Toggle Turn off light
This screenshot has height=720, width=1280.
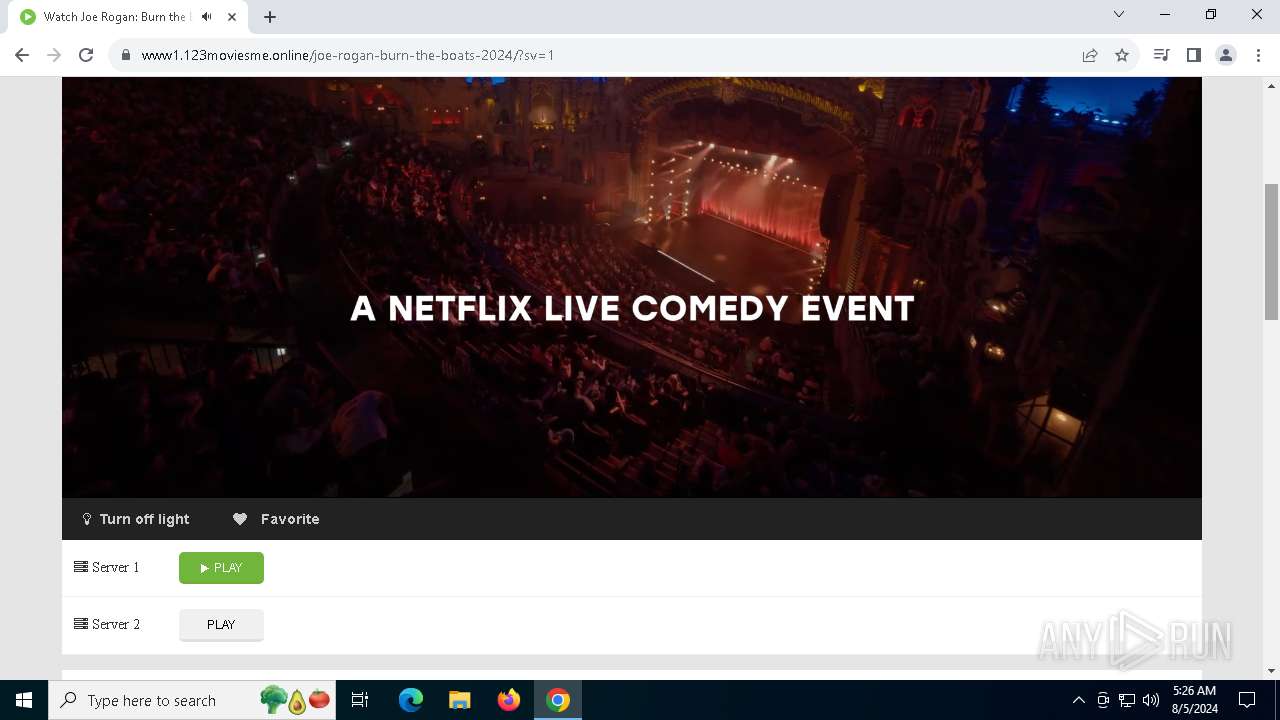tap(135, 519)
